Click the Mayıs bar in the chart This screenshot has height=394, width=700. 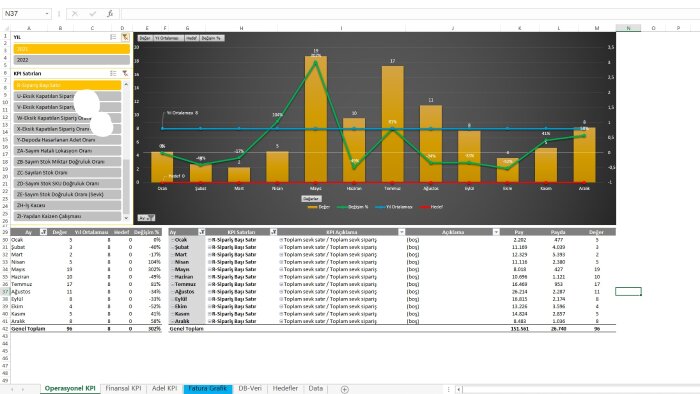click(x=316, y=119)
